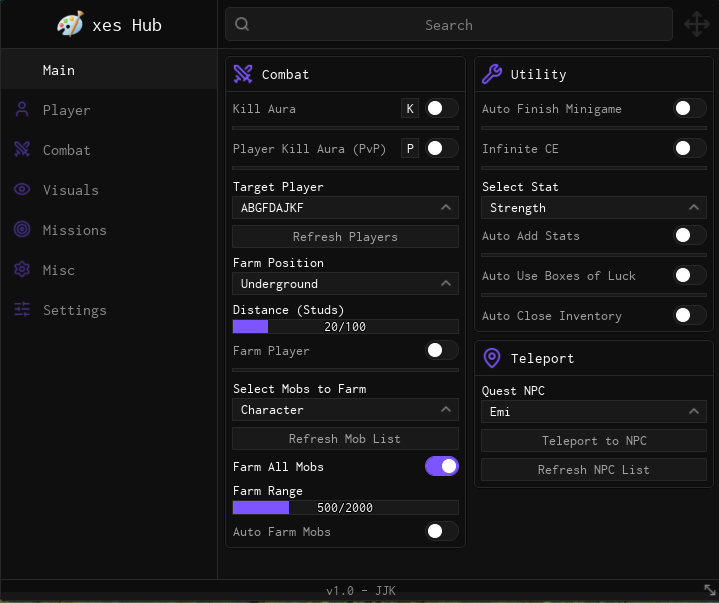Go to the Combat tab in sidebar
Viewport: 719px width, 603px height.
pos(109,149)
